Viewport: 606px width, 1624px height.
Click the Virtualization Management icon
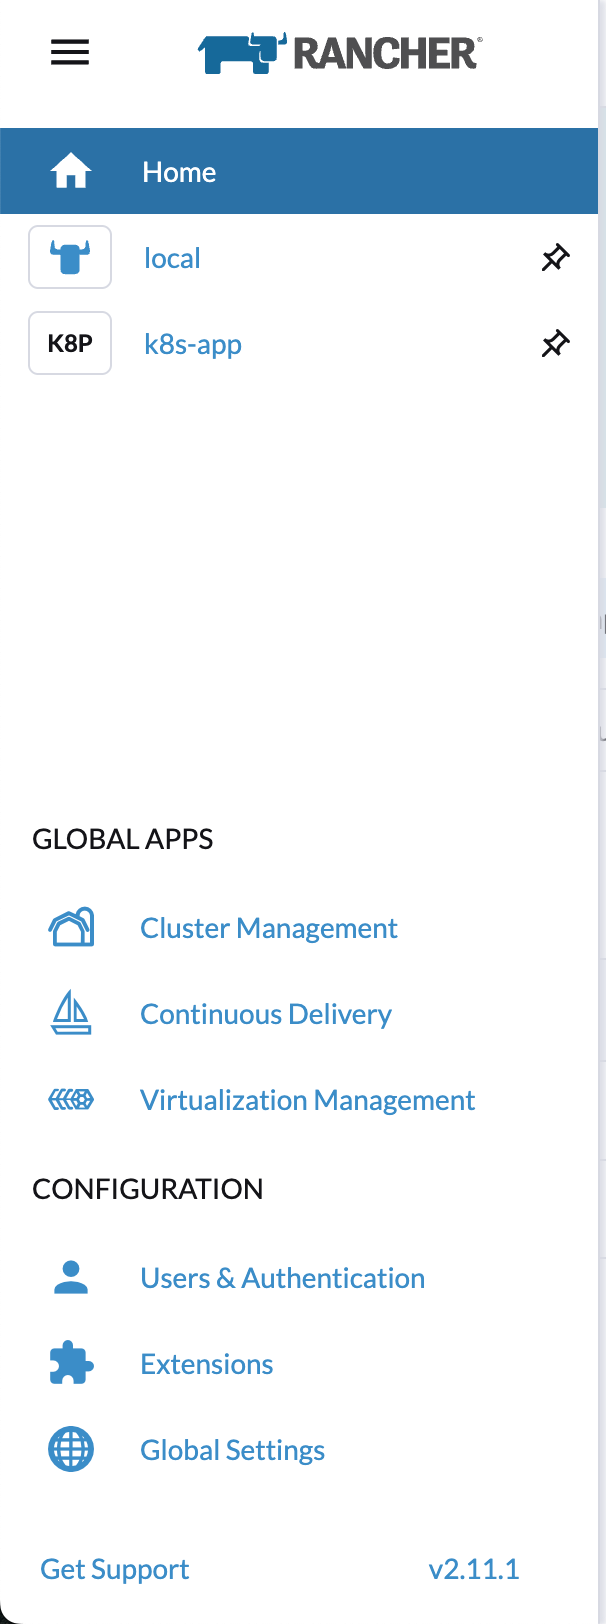71,1100
